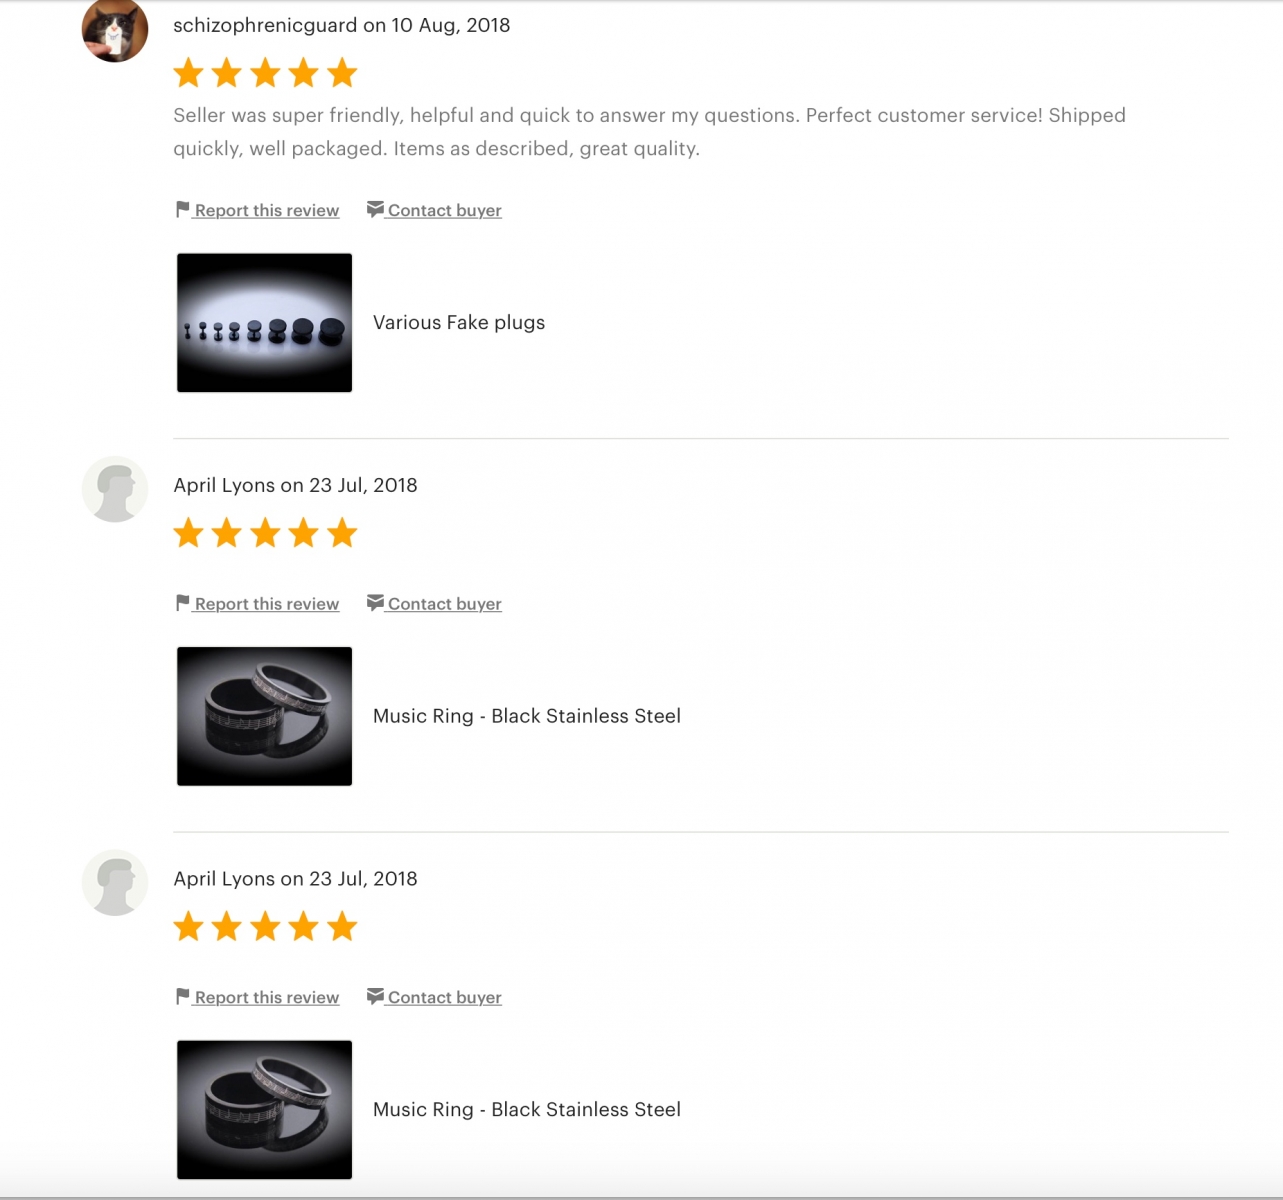Report last April Lyons review via the link
Viewport: 1283px width, 1200px height.
click(266, 998)
